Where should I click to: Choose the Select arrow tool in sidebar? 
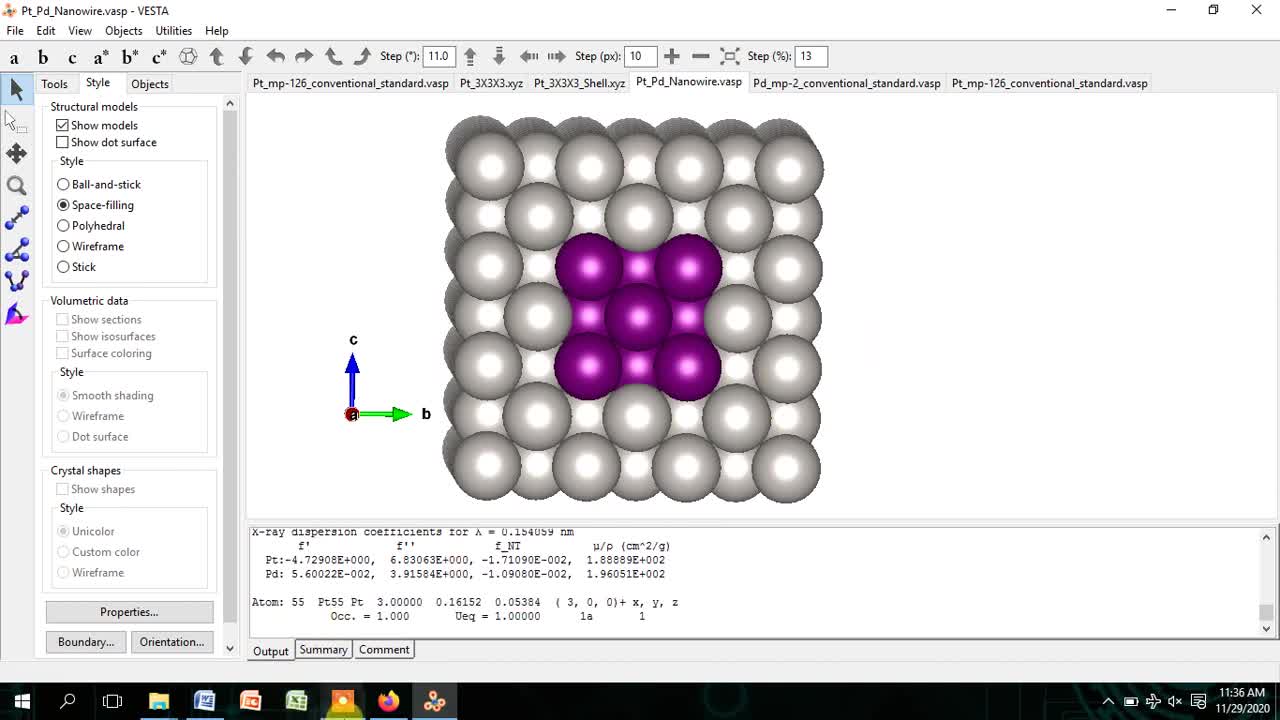tap(16, 89)
